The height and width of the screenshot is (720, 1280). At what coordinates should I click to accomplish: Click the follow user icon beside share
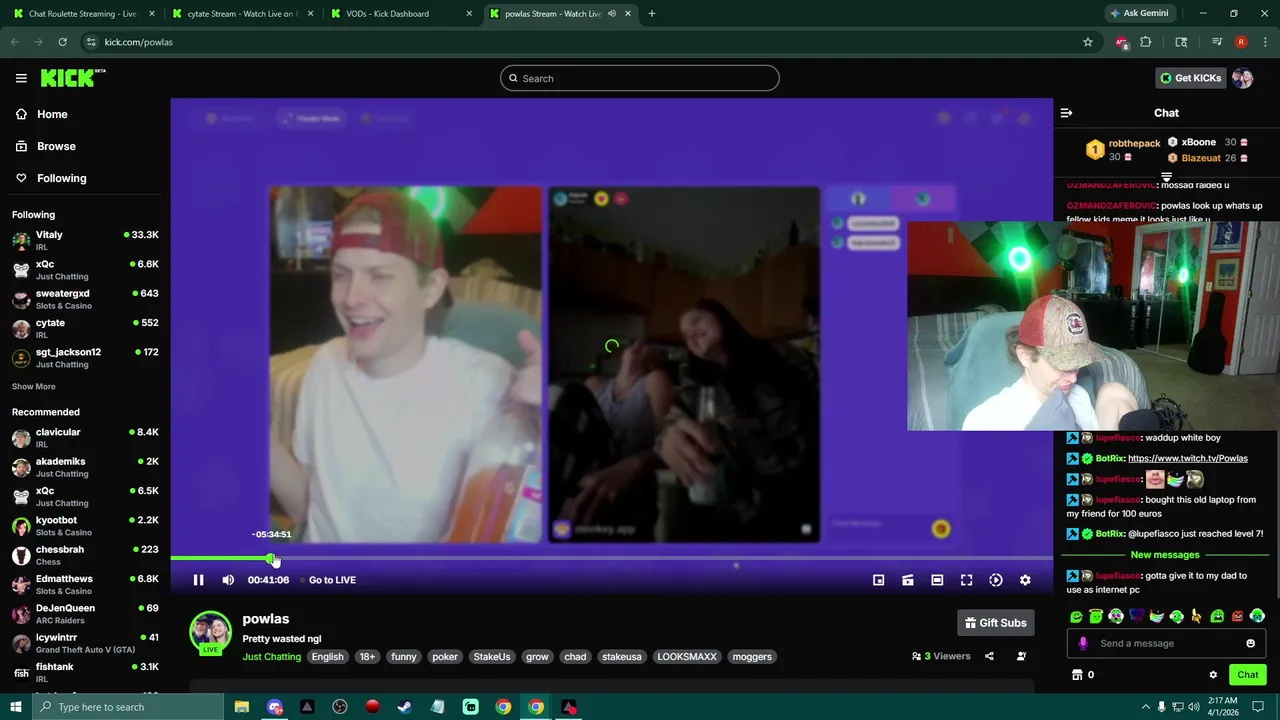click(1021, 656)
